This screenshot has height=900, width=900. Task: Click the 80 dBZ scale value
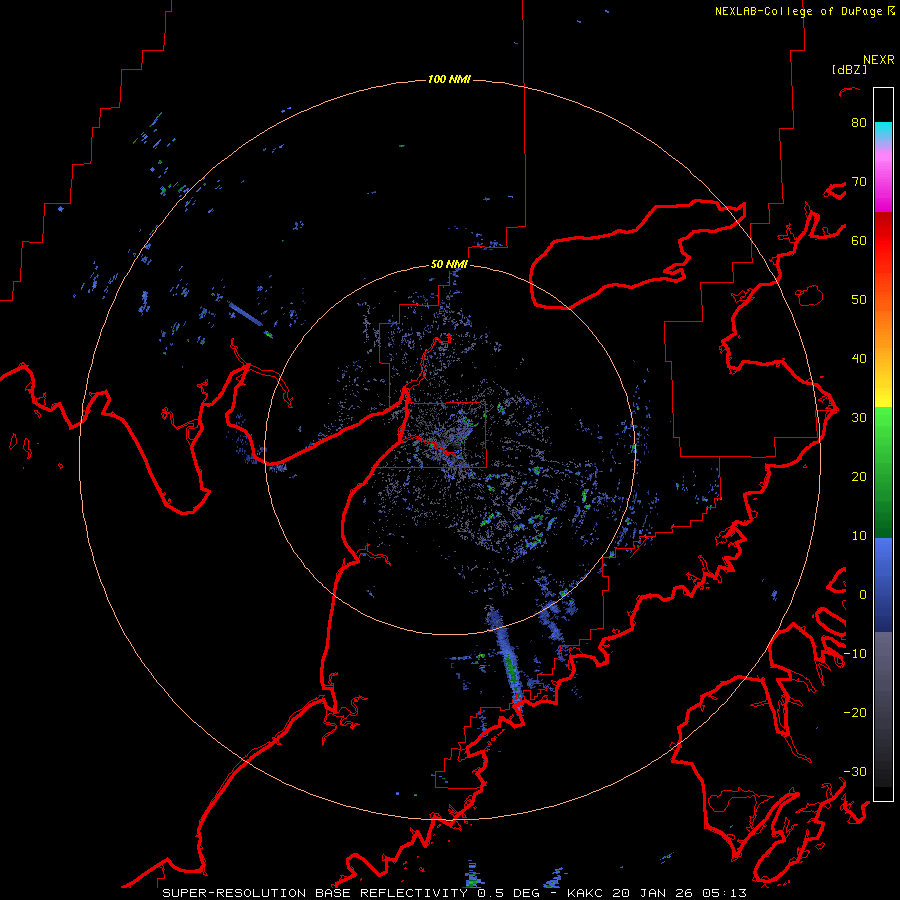(x=859, y=122)
